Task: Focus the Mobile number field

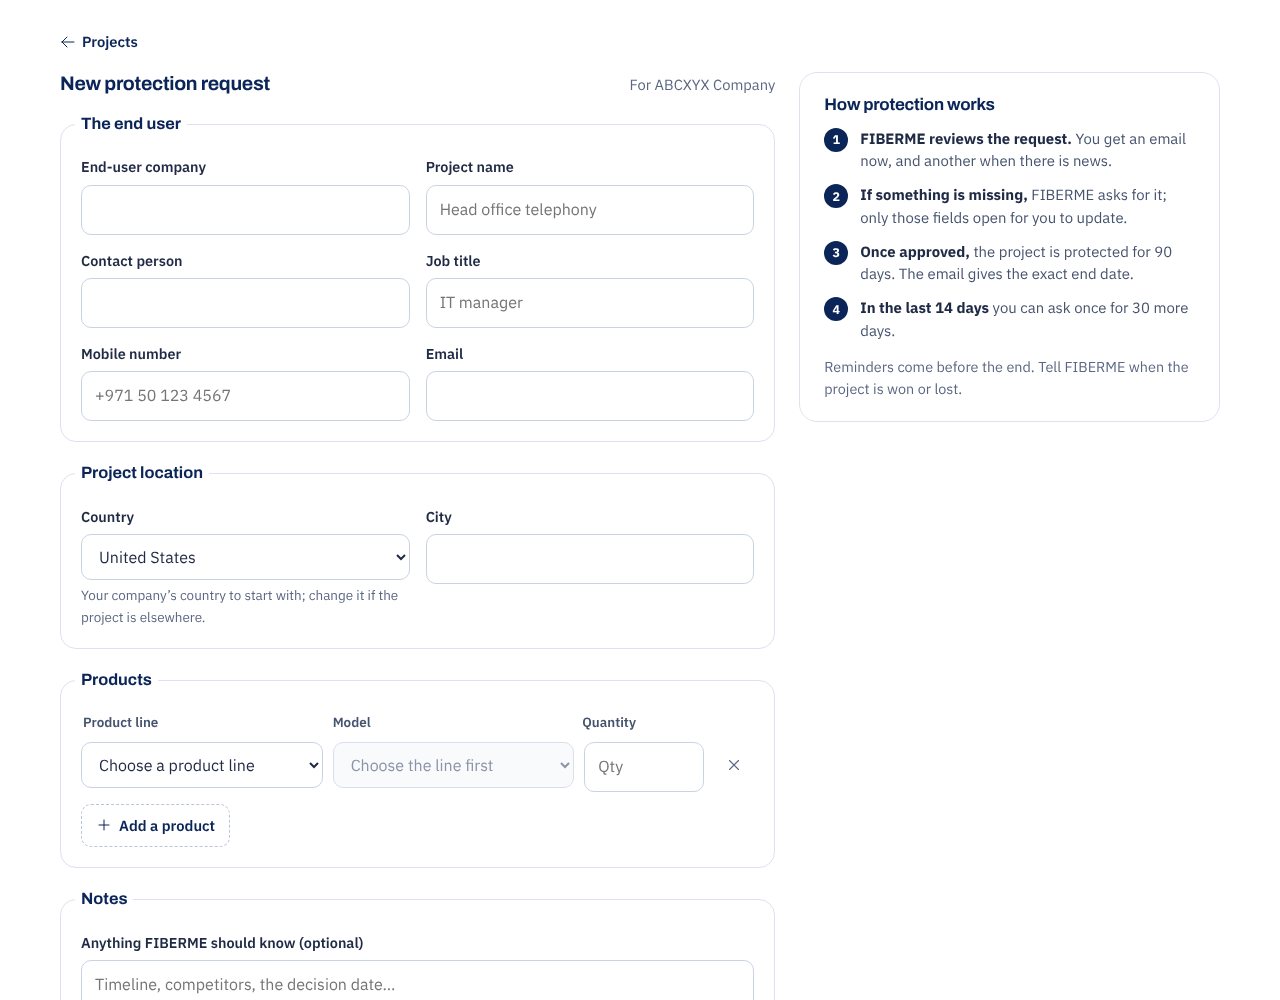Action: point(245,396)
